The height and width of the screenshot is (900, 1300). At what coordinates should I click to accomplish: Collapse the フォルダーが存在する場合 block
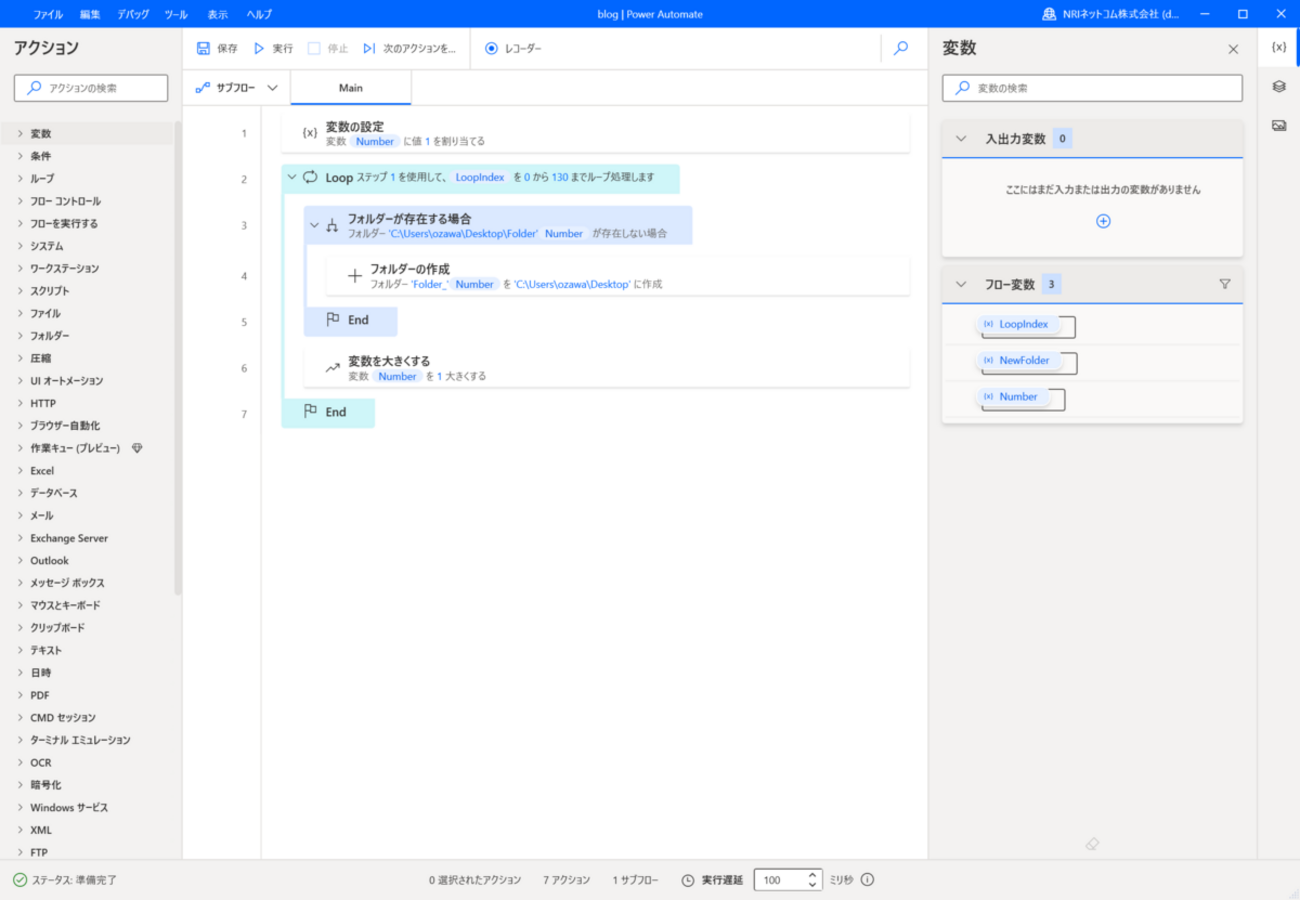click(314, 225)
